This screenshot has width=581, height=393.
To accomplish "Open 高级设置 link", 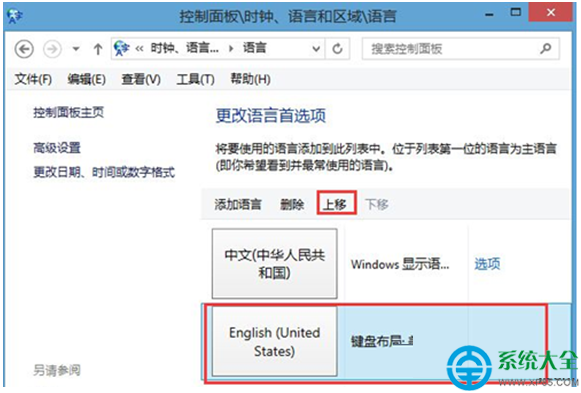I will tap(57, 148).
